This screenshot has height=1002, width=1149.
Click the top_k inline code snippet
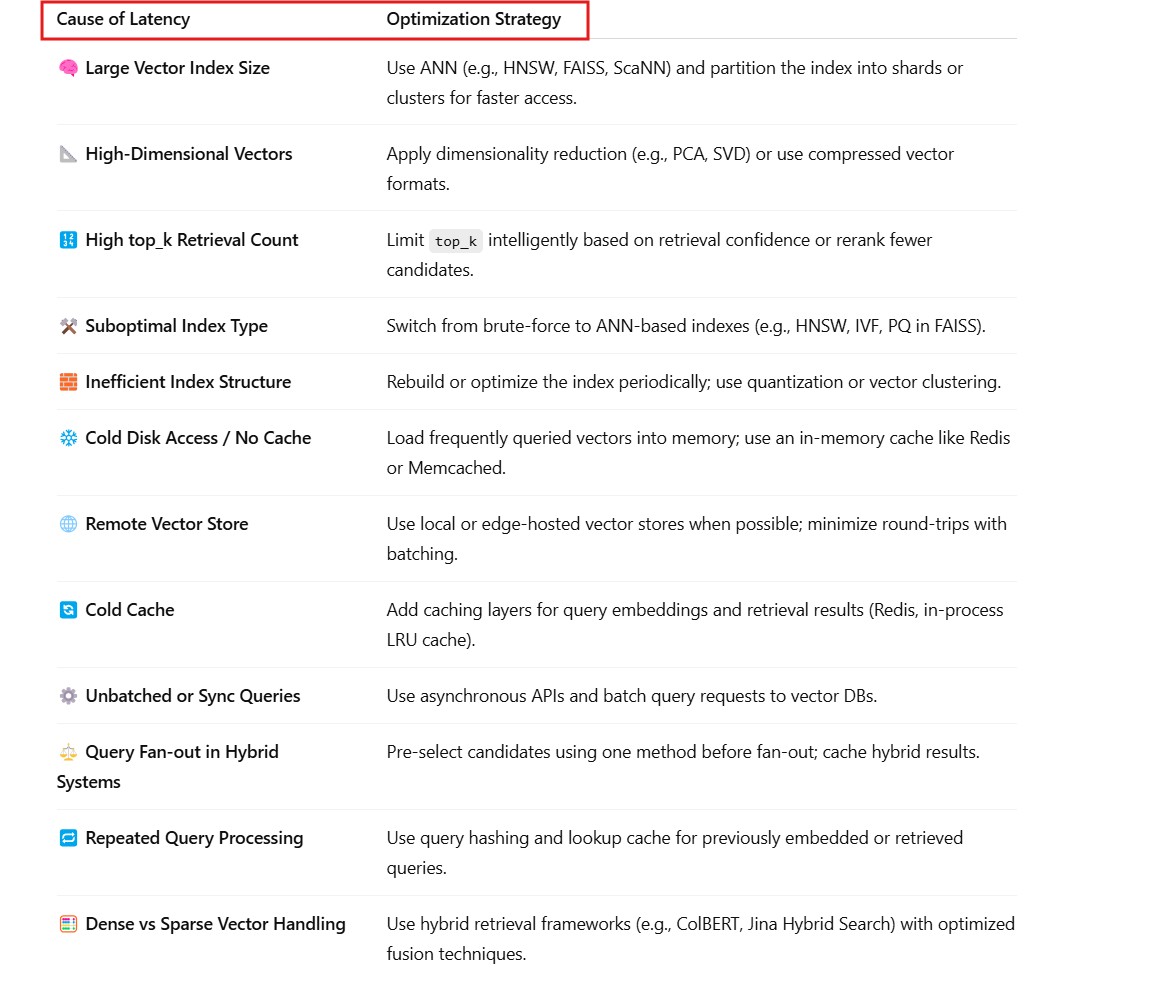click(x=456, y=241)
